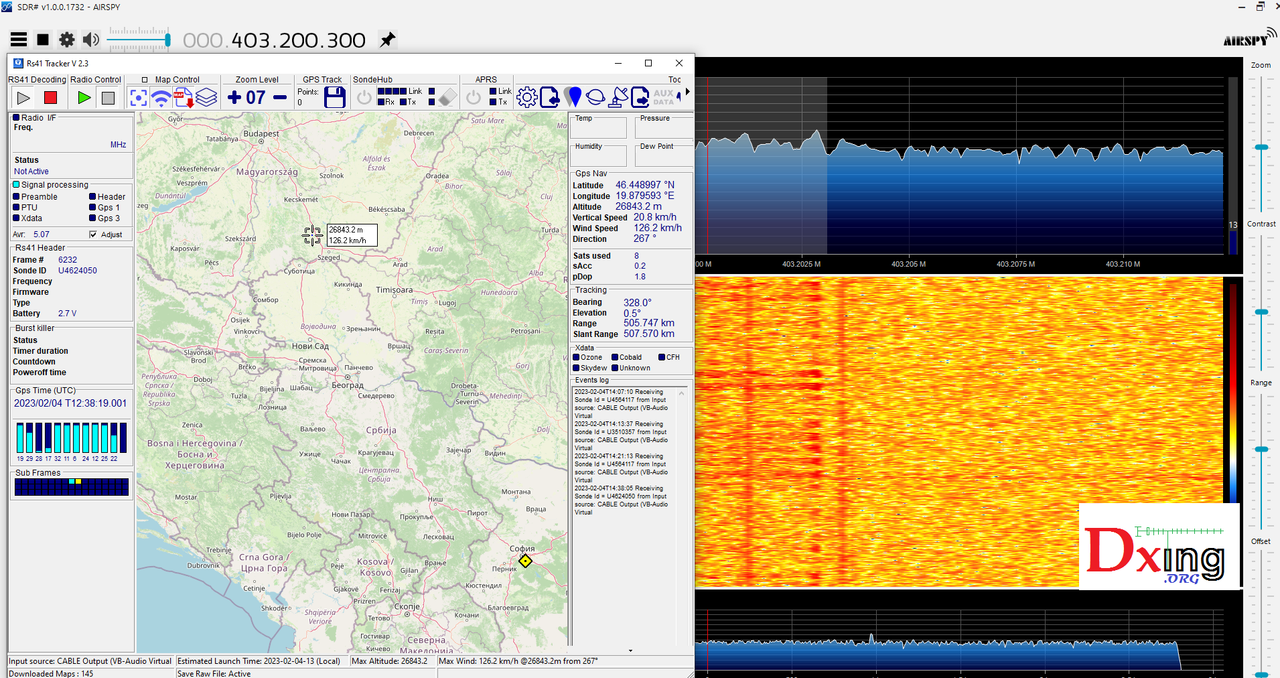1280x678 pixels.
Task: Toggle the Adjust checkbox
Action: coord(93,234)
